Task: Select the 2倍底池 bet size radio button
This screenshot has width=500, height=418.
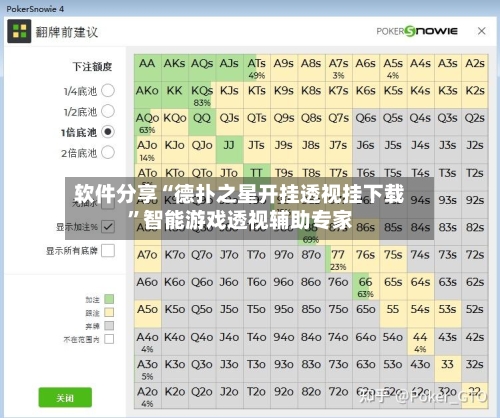Action: coord(108,153)
